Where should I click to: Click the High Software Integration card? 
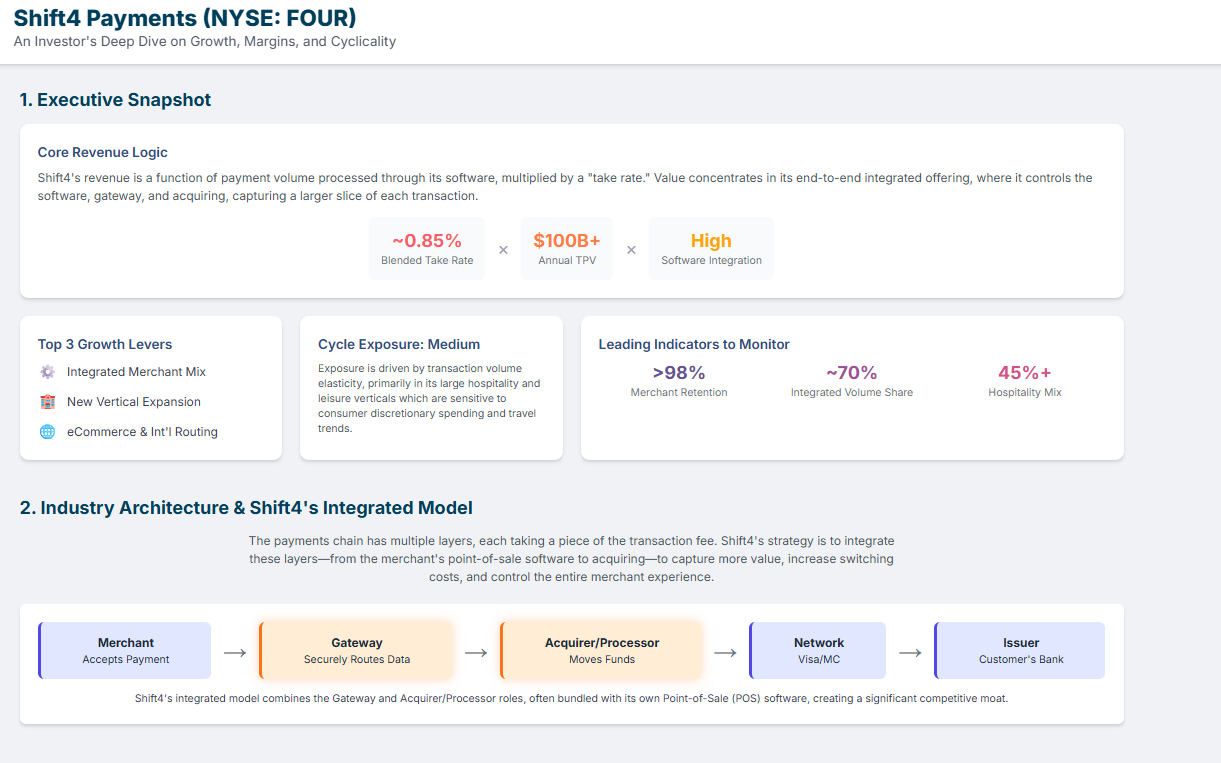pos(711,248)
